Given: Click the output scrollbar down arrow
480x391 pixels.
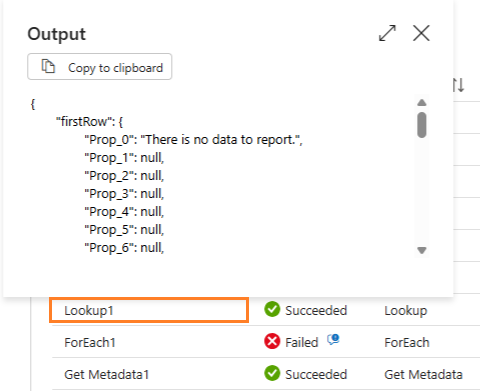Looking at the screenshot, I should (422, 250).
